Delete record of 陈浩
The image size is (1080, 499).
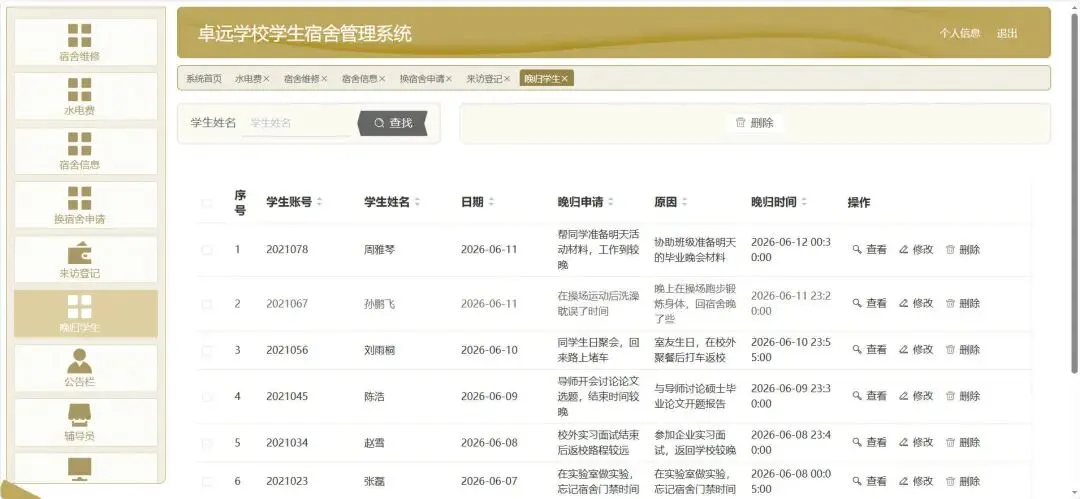pos(962,396)
